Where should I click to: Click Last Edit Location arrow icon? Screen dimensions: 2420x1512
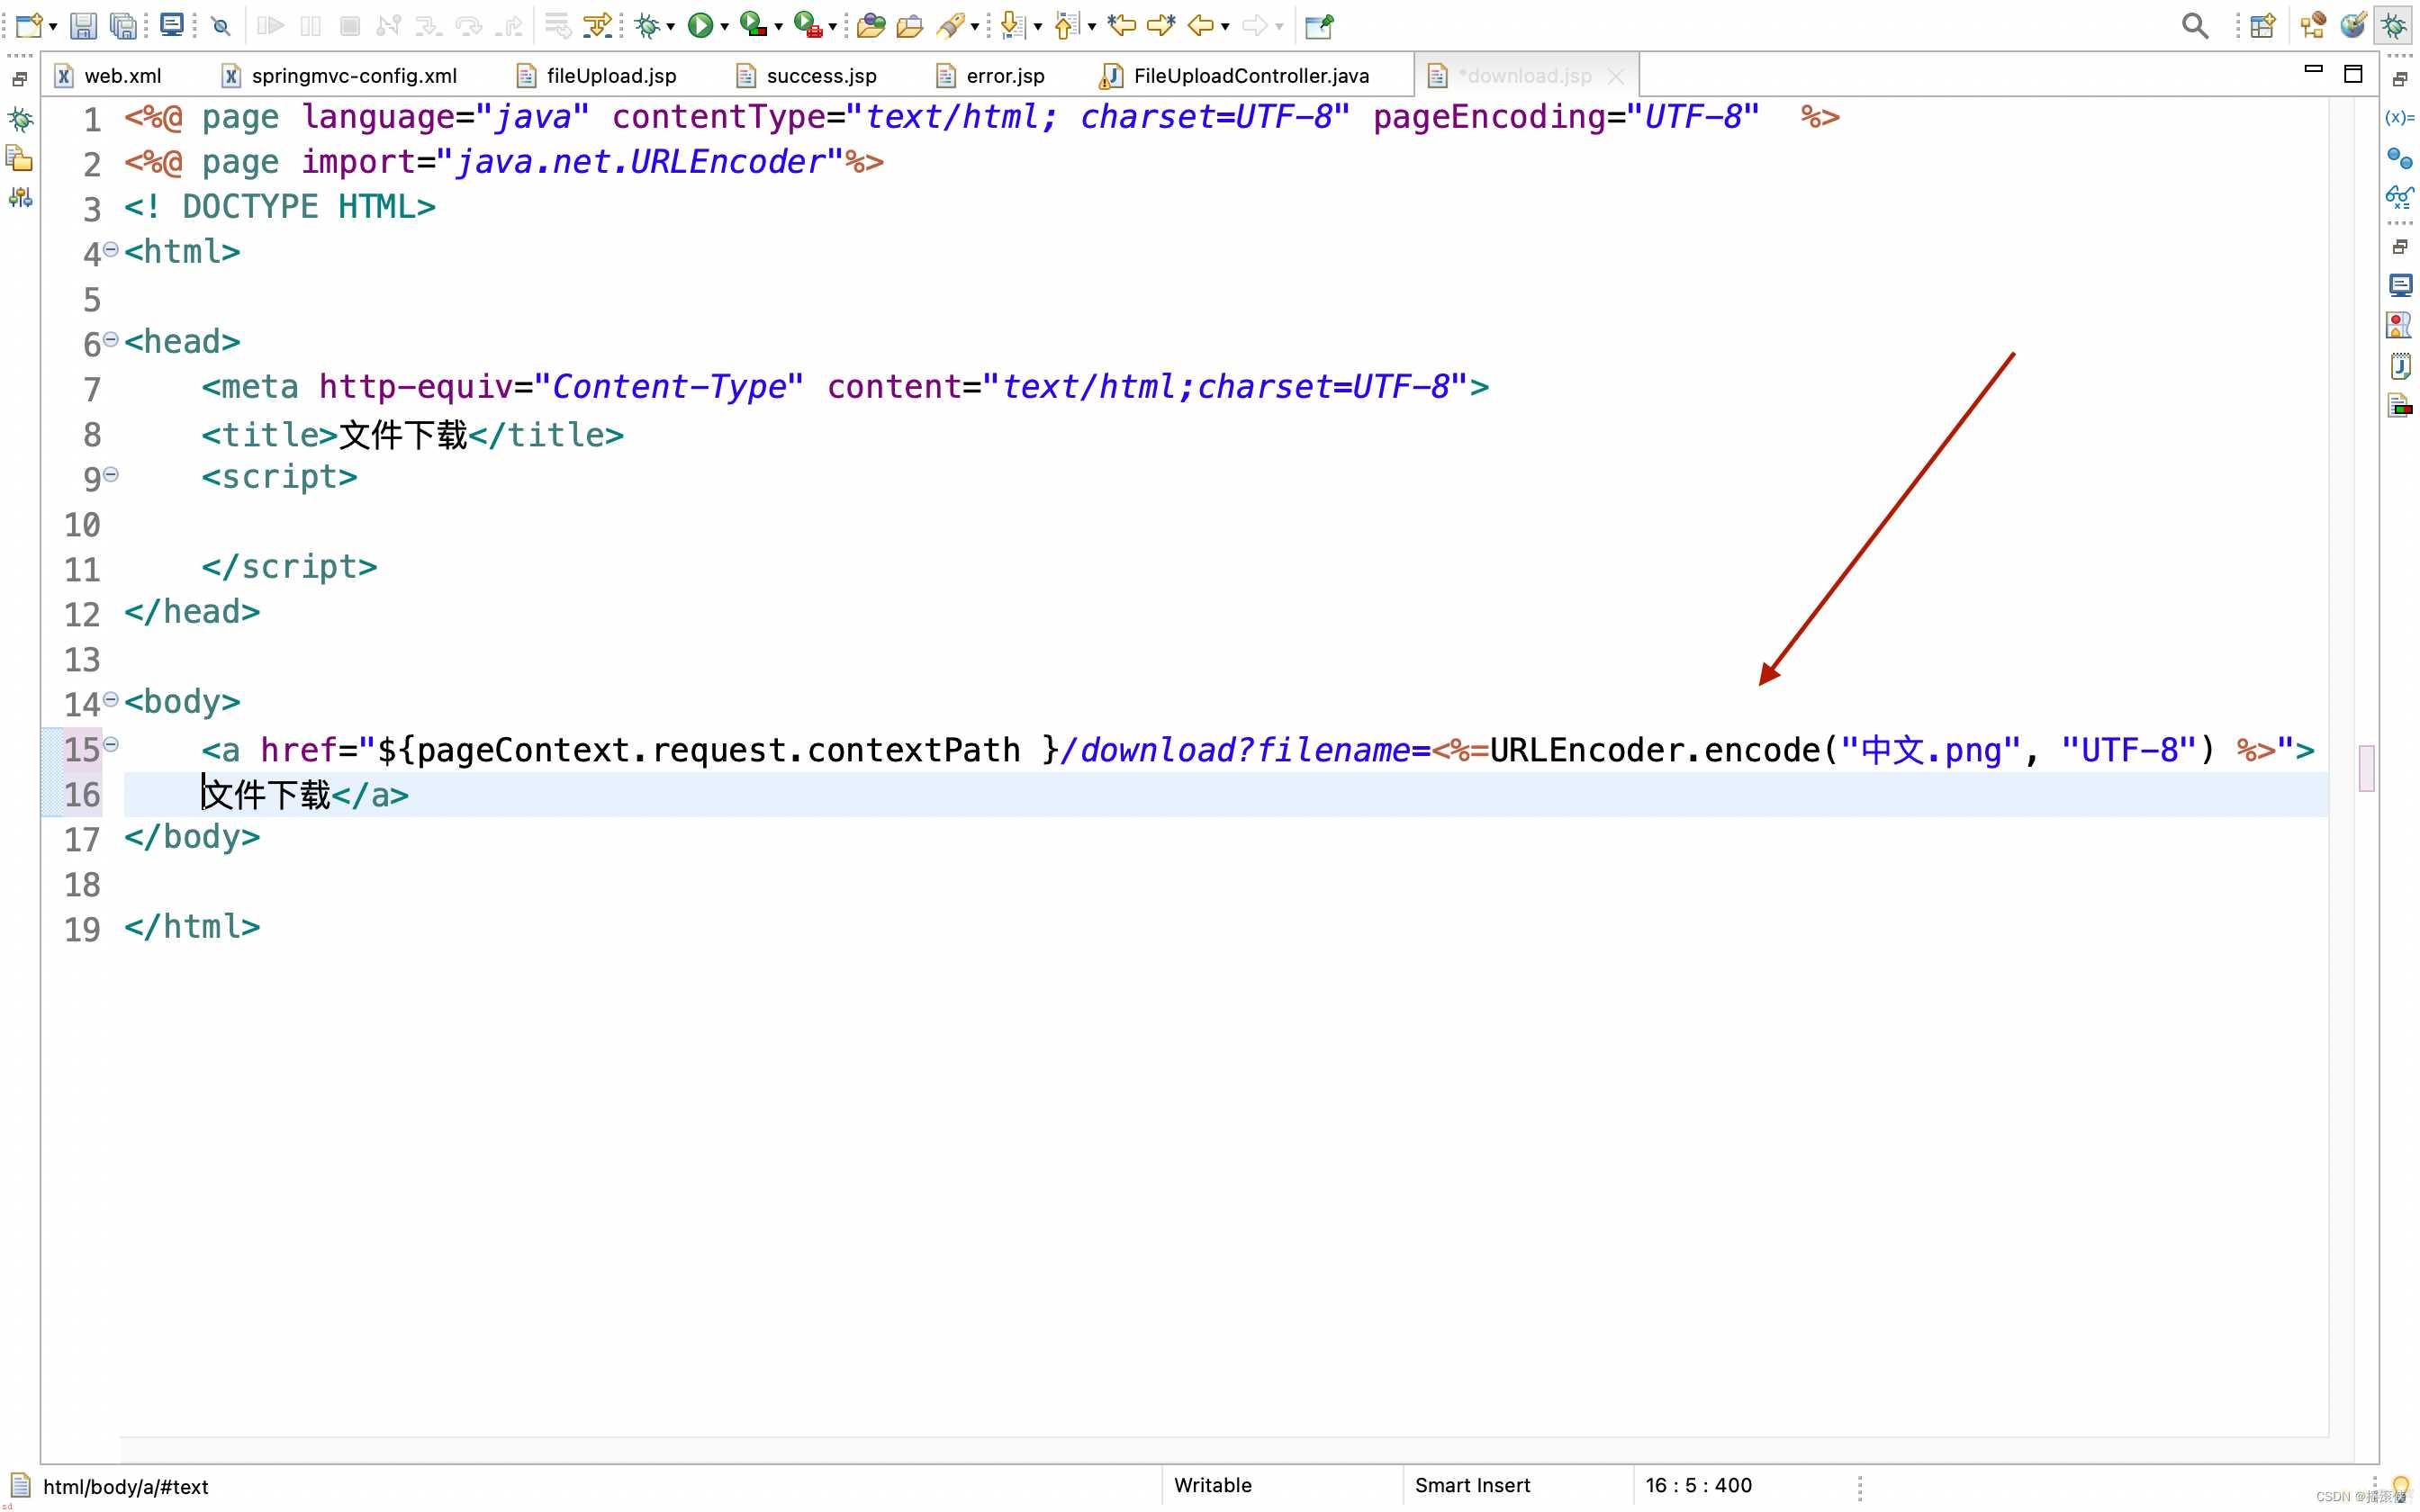pos(1122,25)
